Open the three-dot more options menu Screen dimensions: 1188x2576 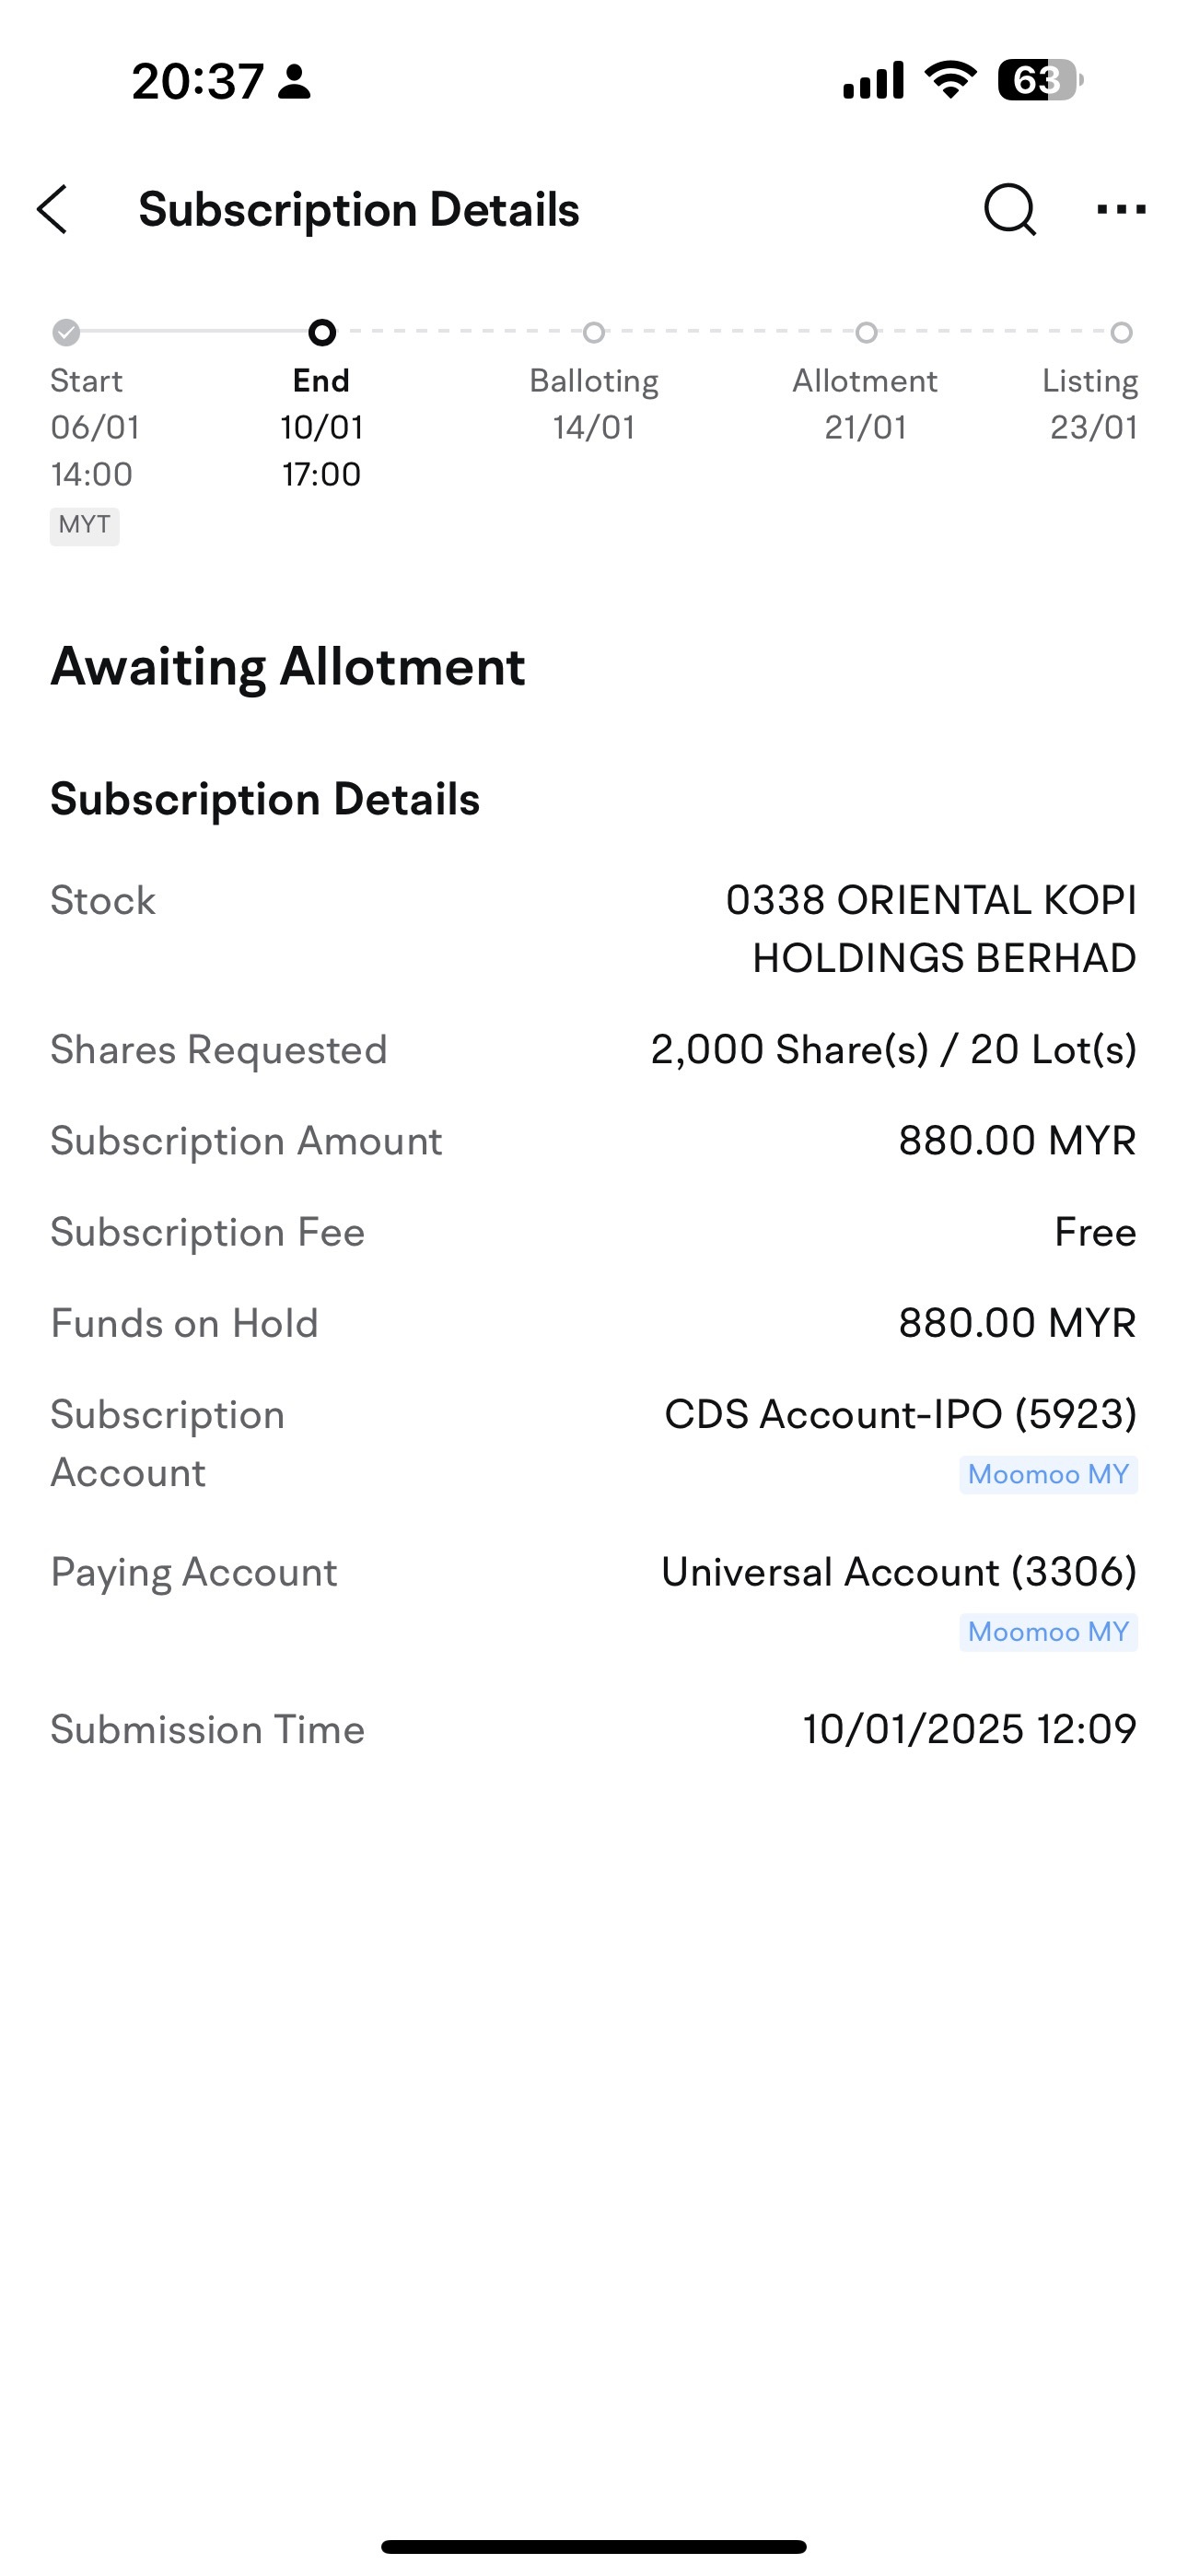pos(1121,209)
